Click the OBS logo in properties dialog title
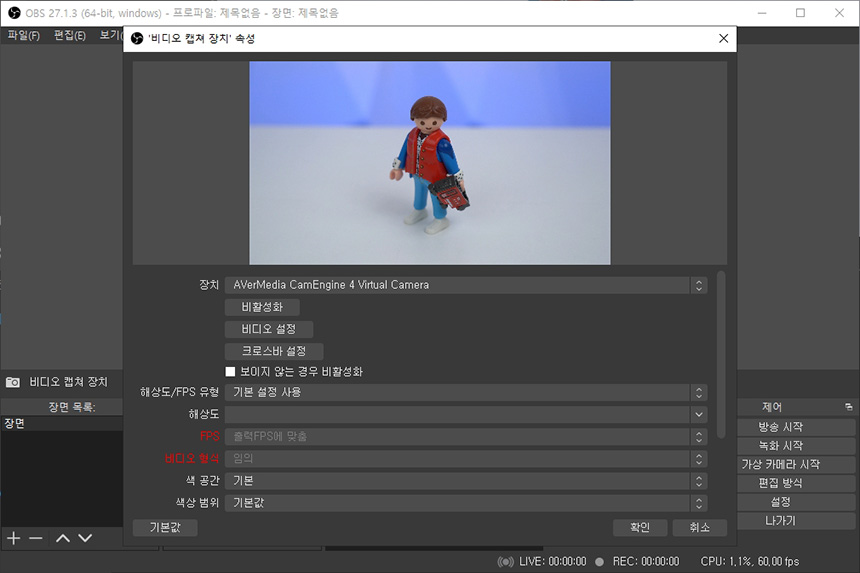 coord(137,38)
